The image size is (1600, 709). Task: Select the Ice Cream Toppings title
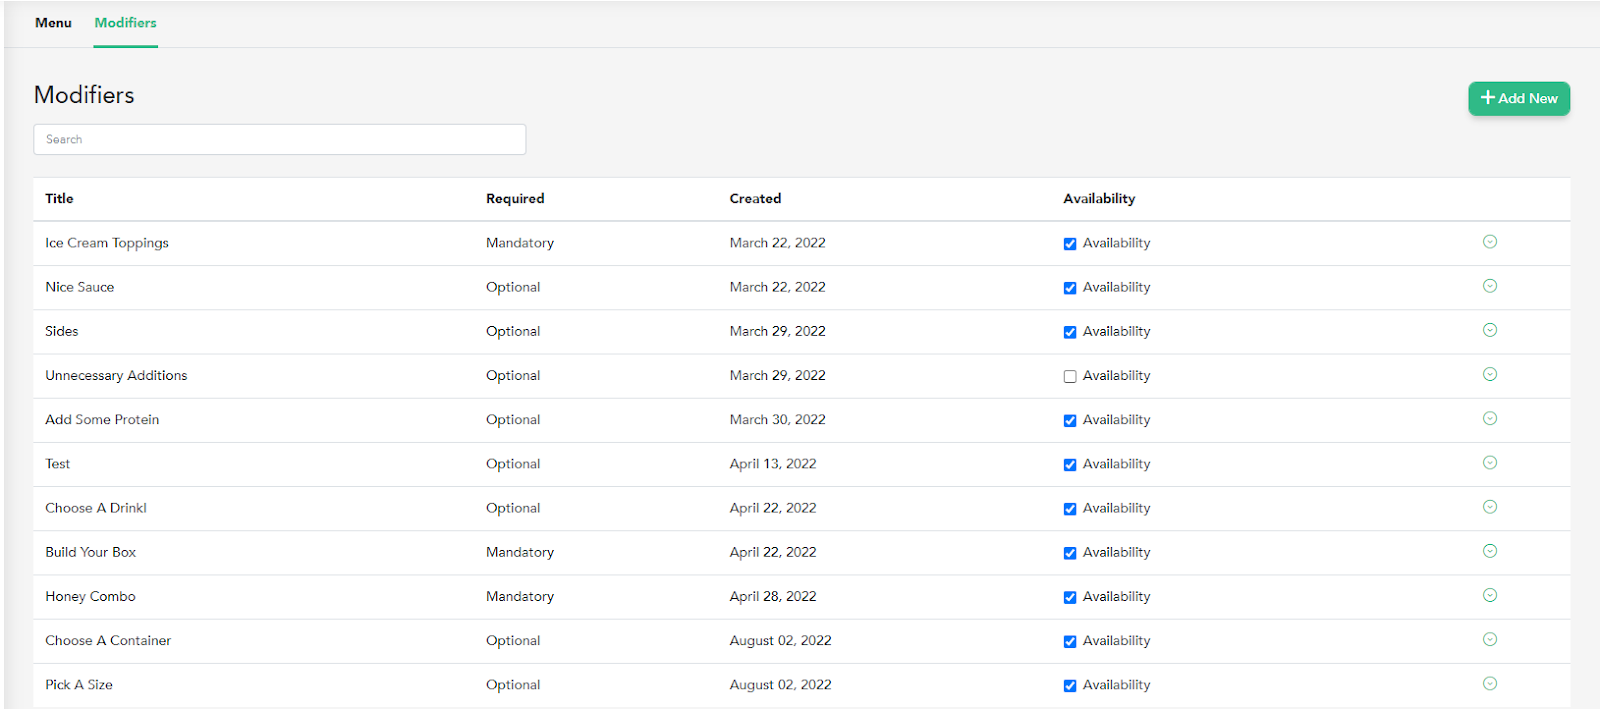click(107, 243)
